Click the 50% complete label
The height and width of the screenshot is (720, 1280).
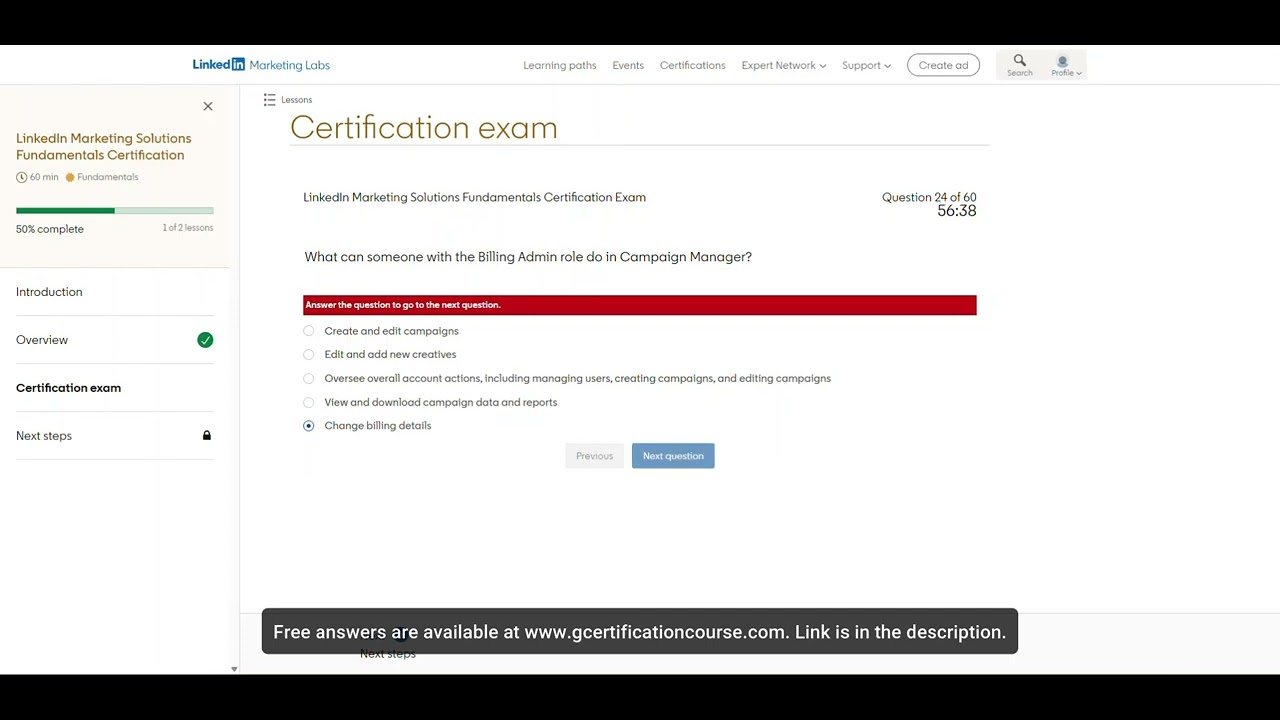(50, 229)
